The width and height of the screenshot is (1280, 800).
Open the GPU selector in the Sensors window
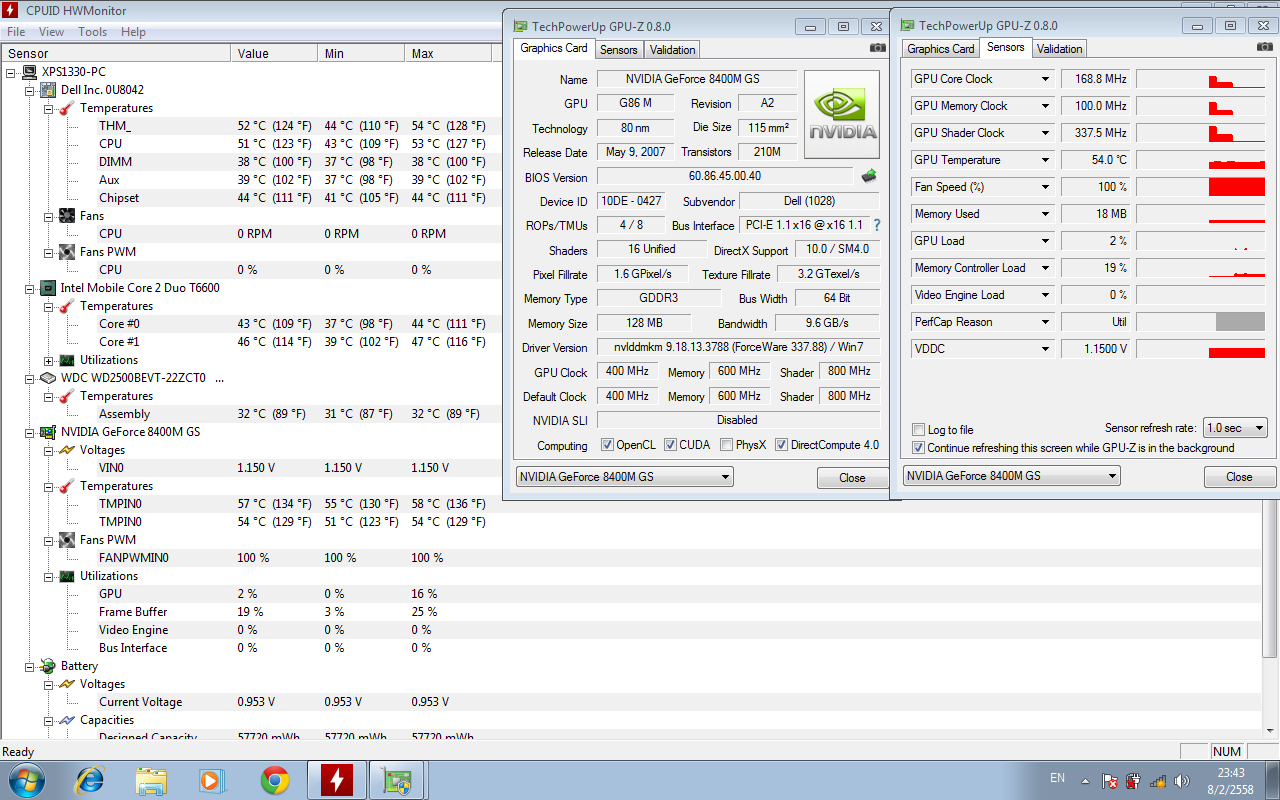pos(1011,476)
